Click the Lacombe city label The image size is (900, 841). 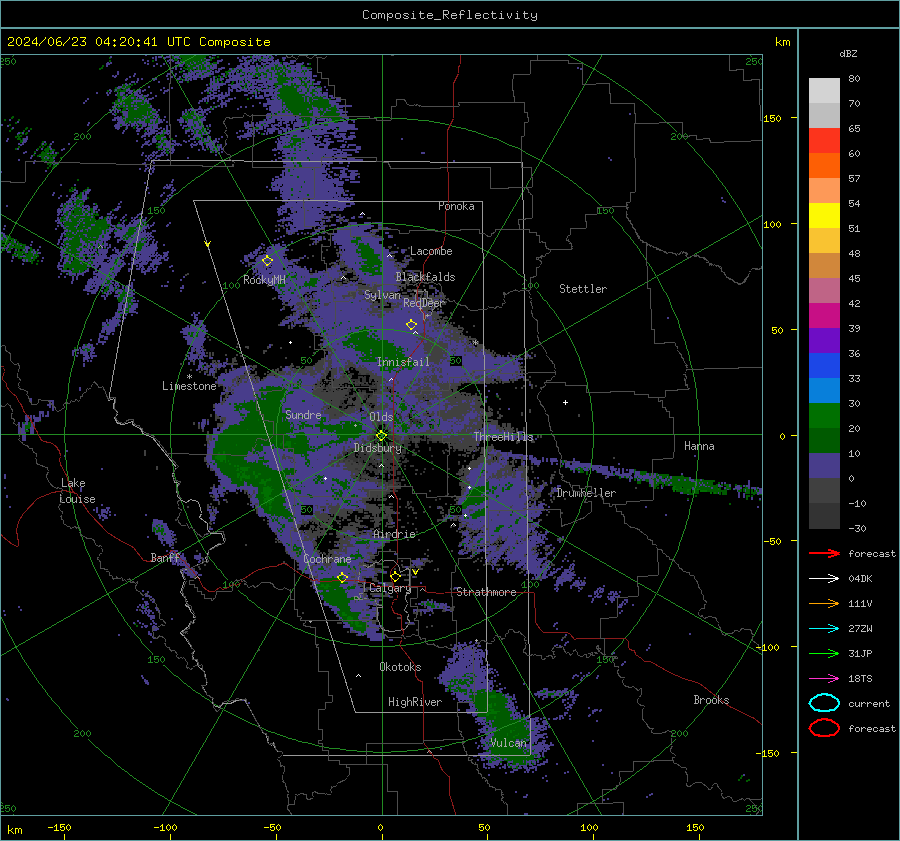pos(431,251)
